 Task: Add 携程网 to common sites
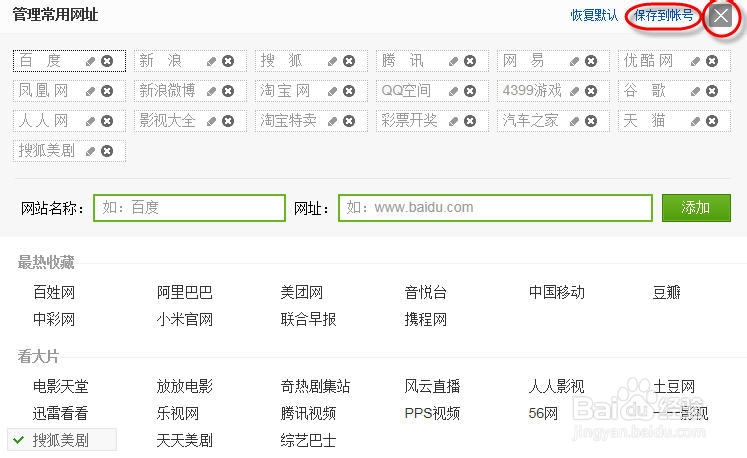(x=425, y=319)
